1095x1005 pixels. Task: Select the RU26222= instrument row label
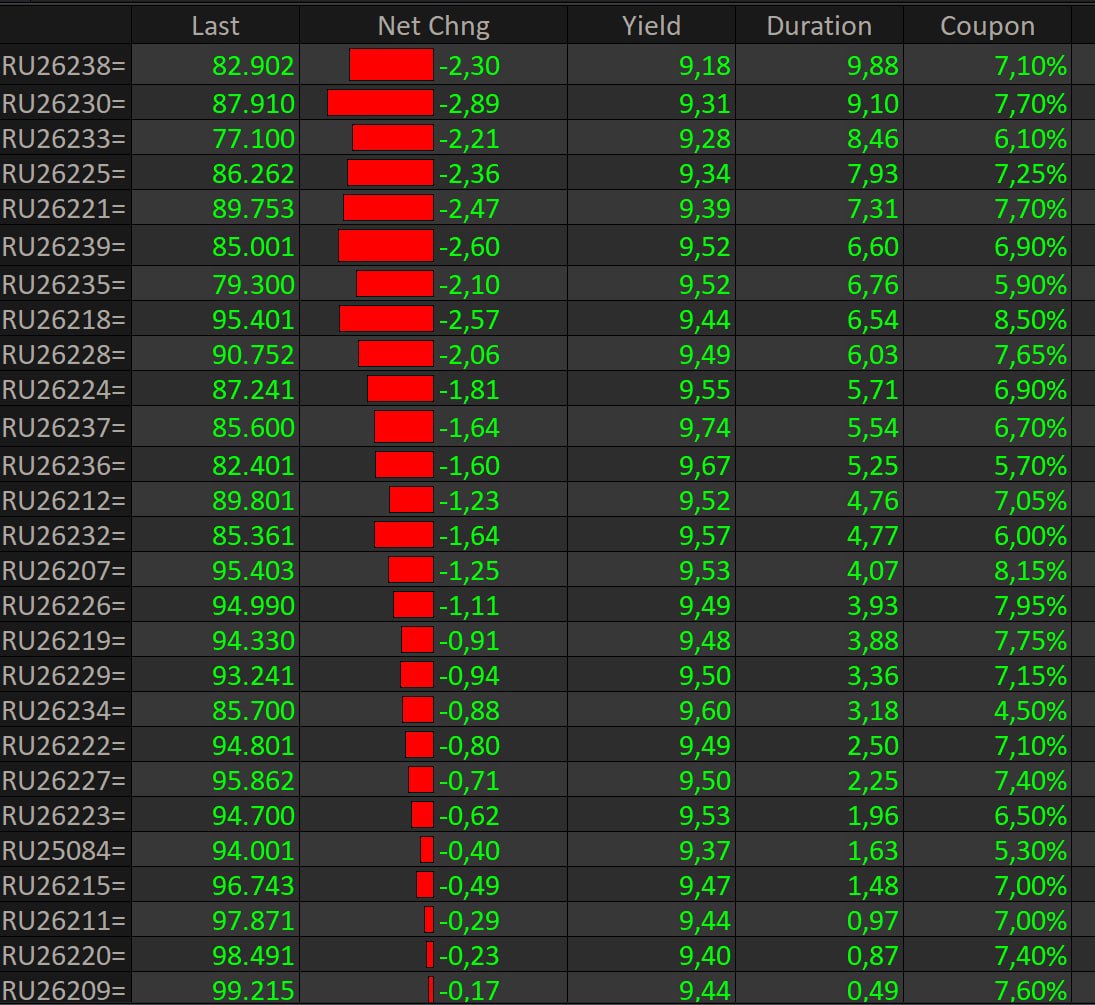click(64, 745)
